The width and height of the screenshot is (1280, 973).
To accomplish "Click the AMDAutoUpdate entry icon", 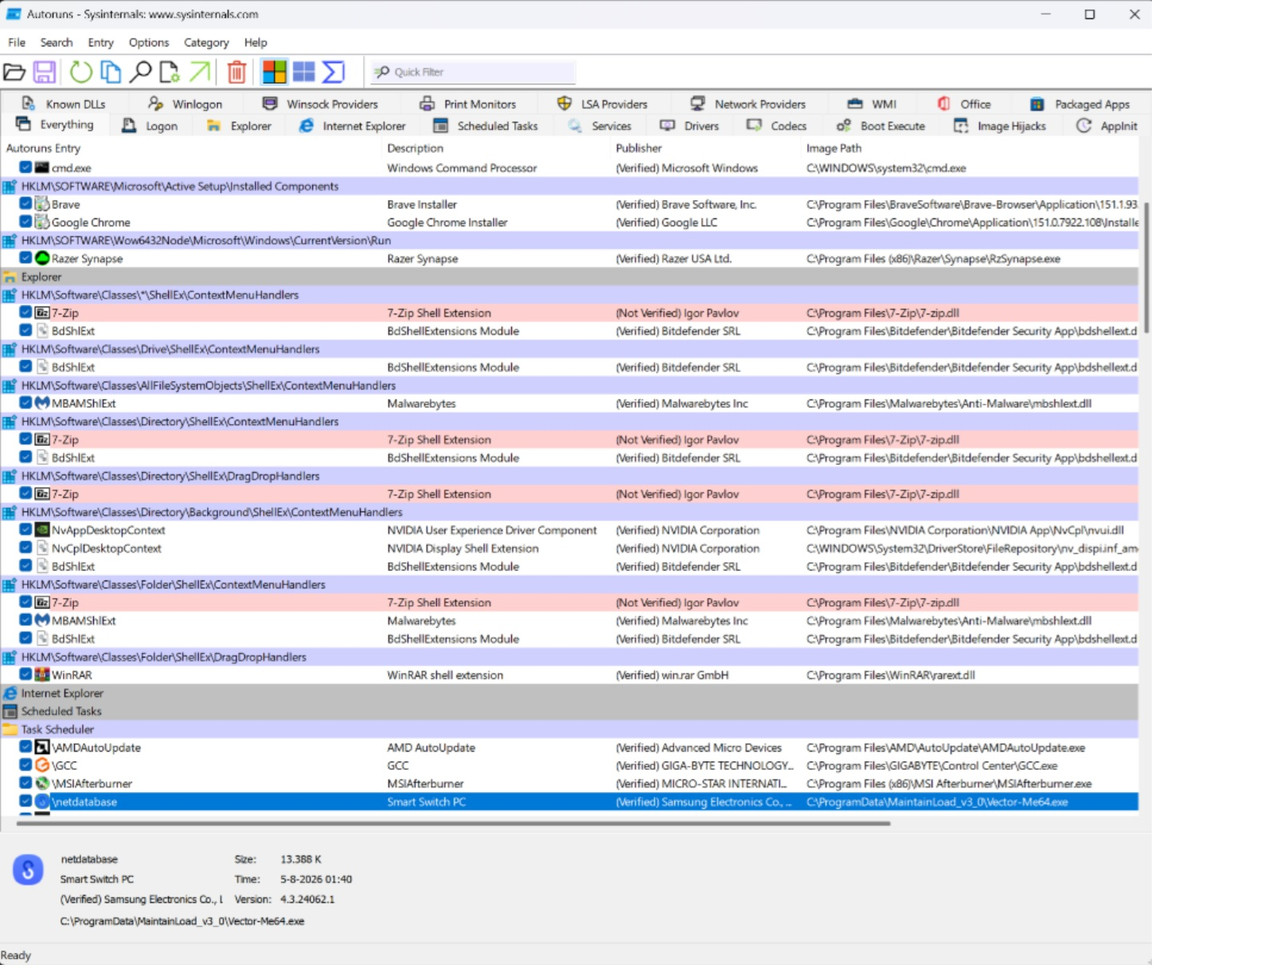I will coord(42,747).
